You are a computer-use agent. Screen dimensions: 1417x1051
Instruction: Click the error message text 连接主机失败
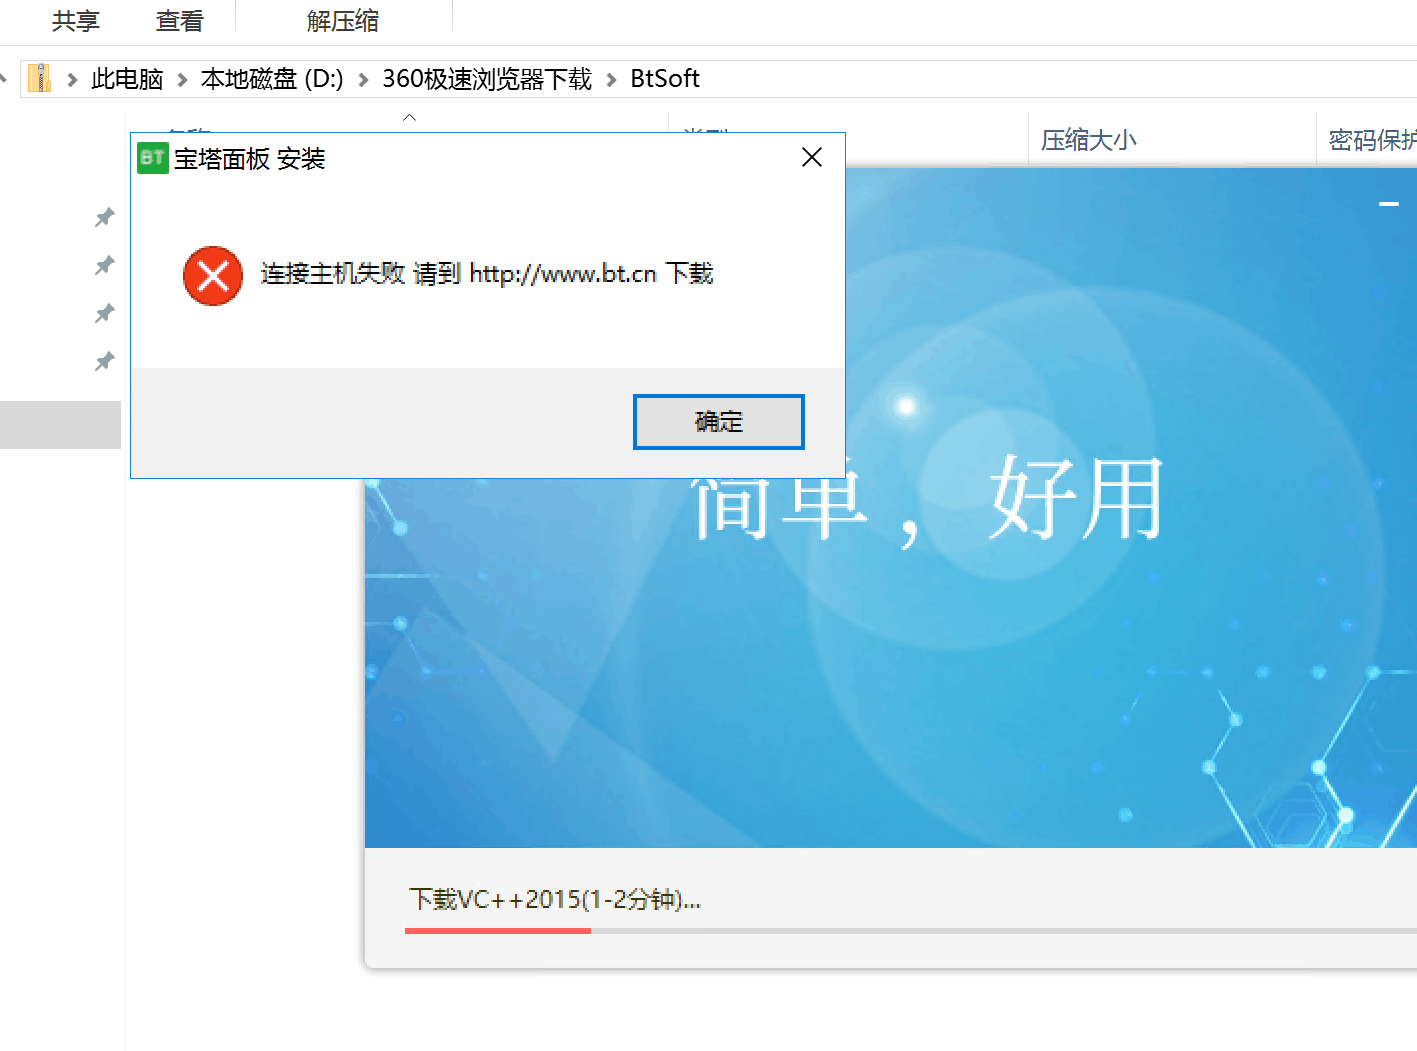coord(333,274)
